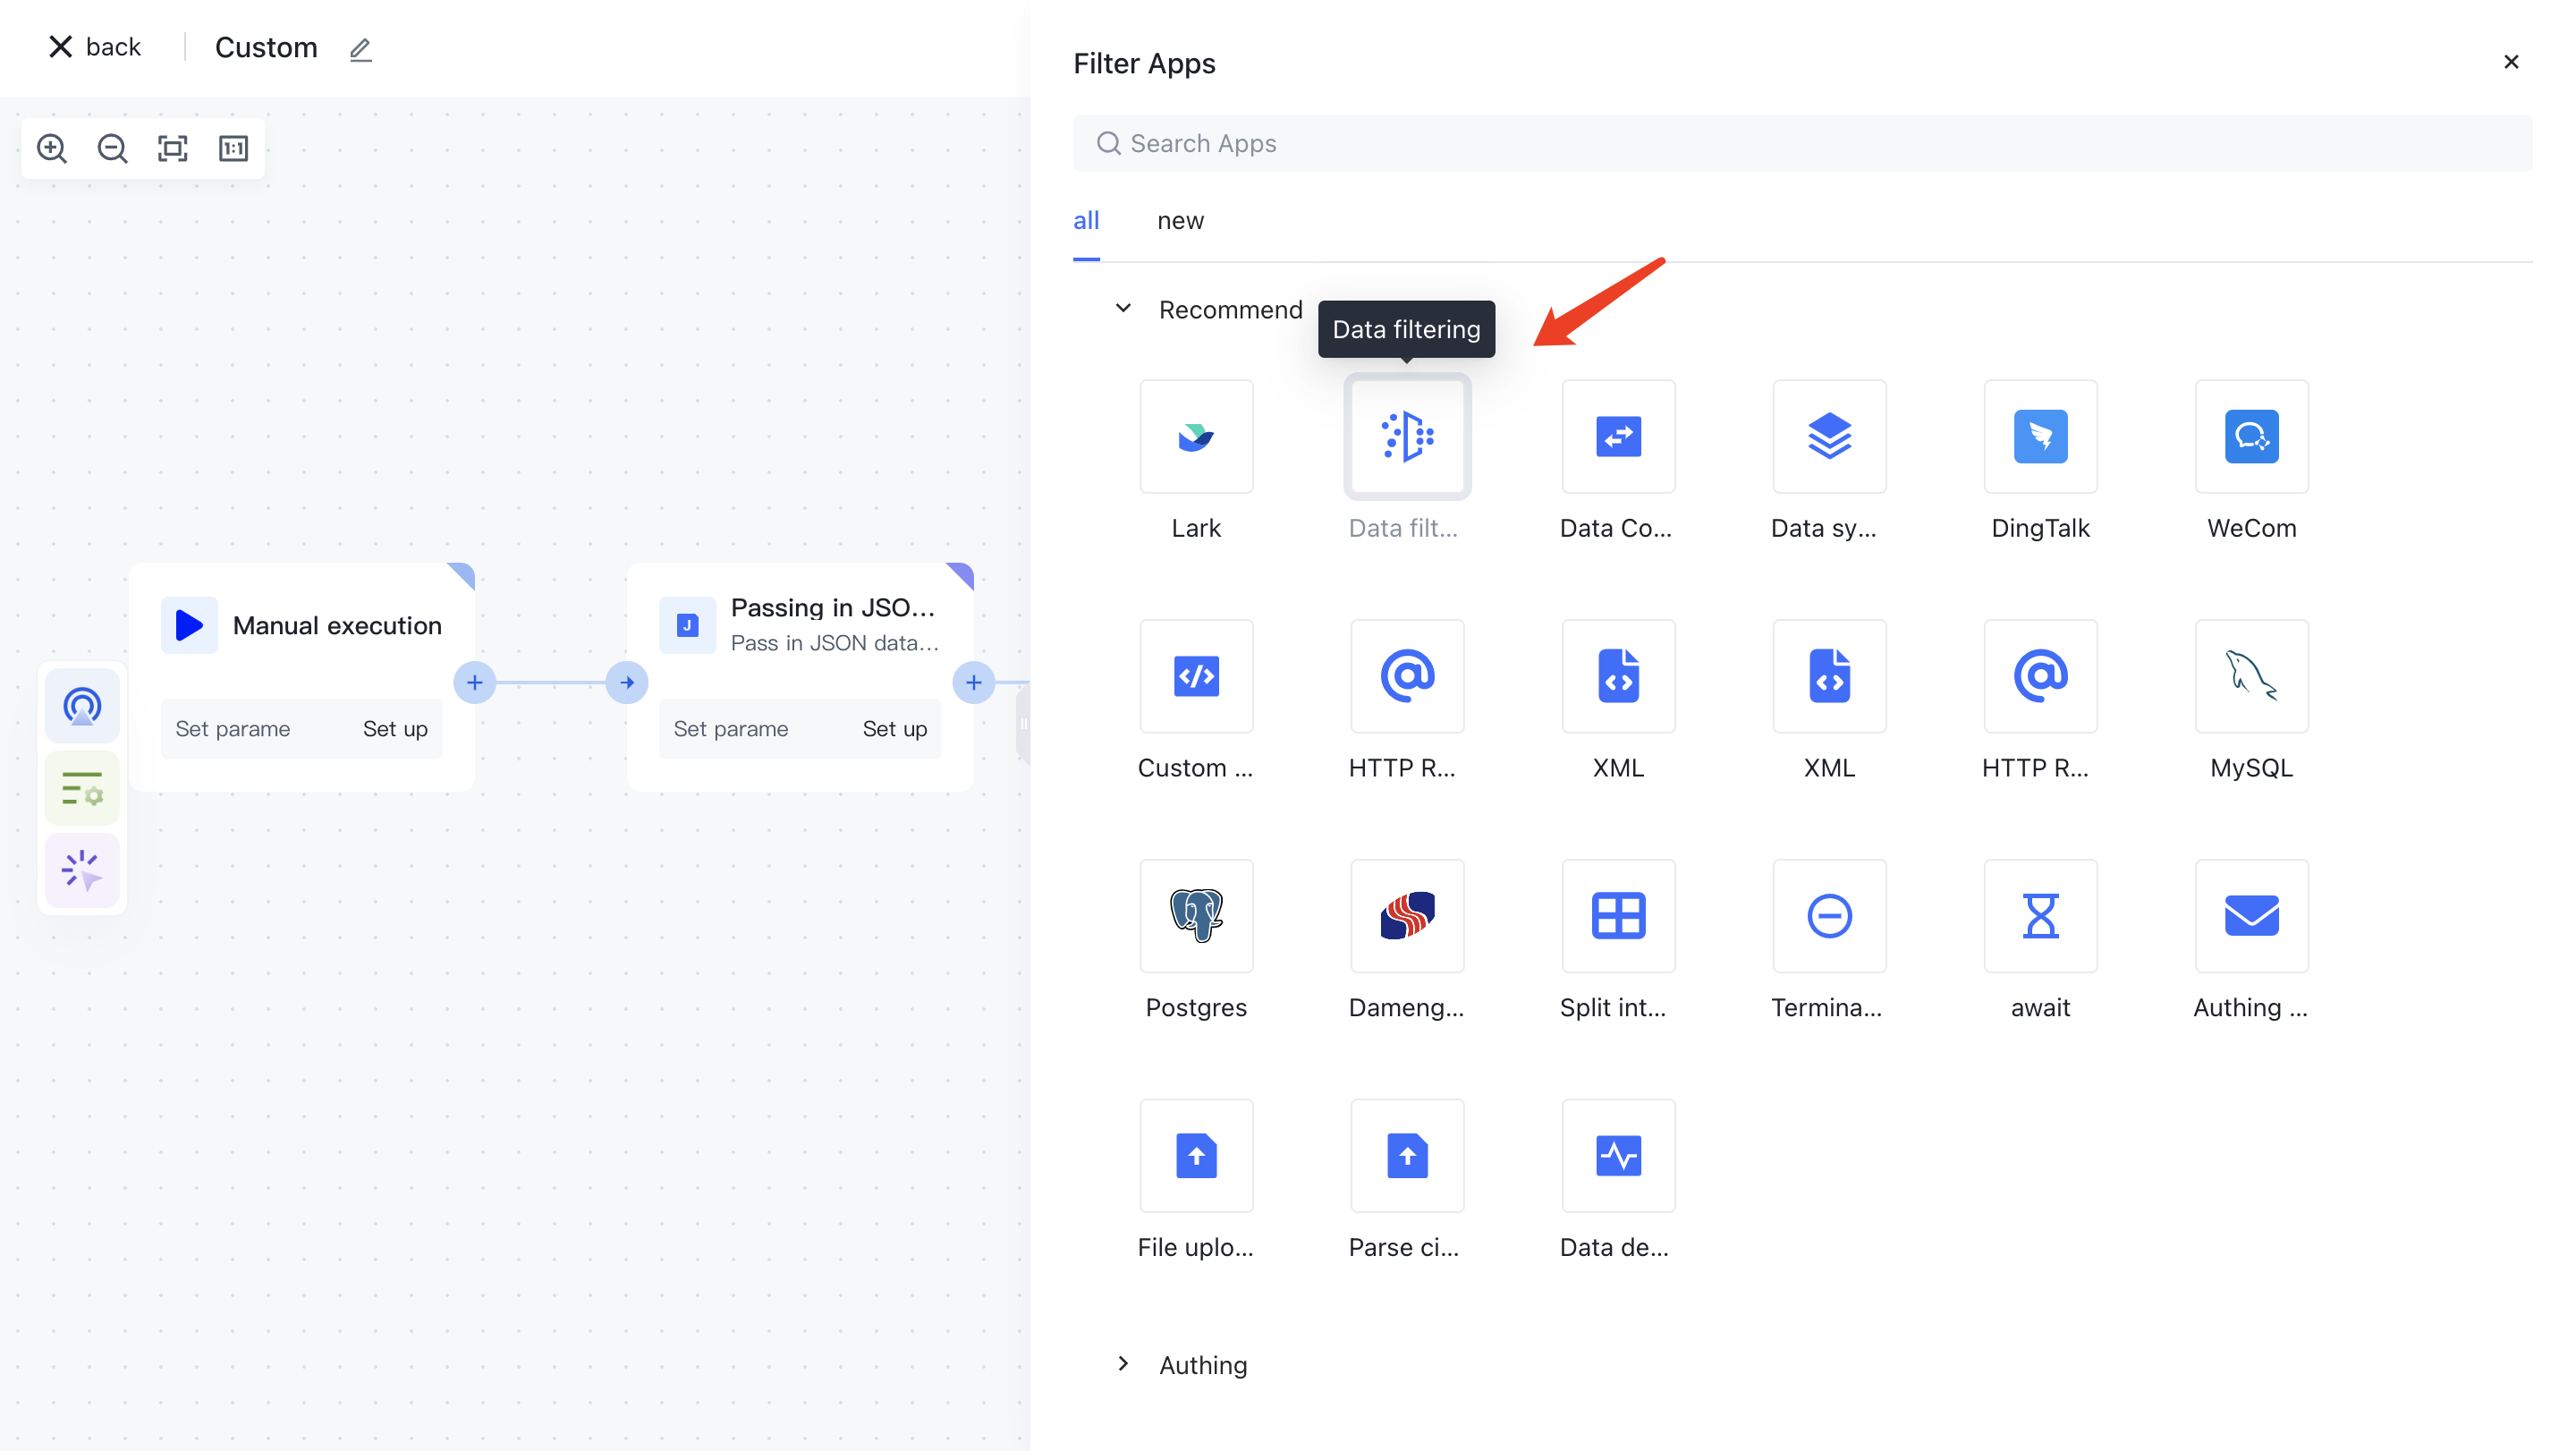Choose the DingTalk app icon
The width and height of the screenshot is (2576, 1451).
click(x=2039, y=436)
